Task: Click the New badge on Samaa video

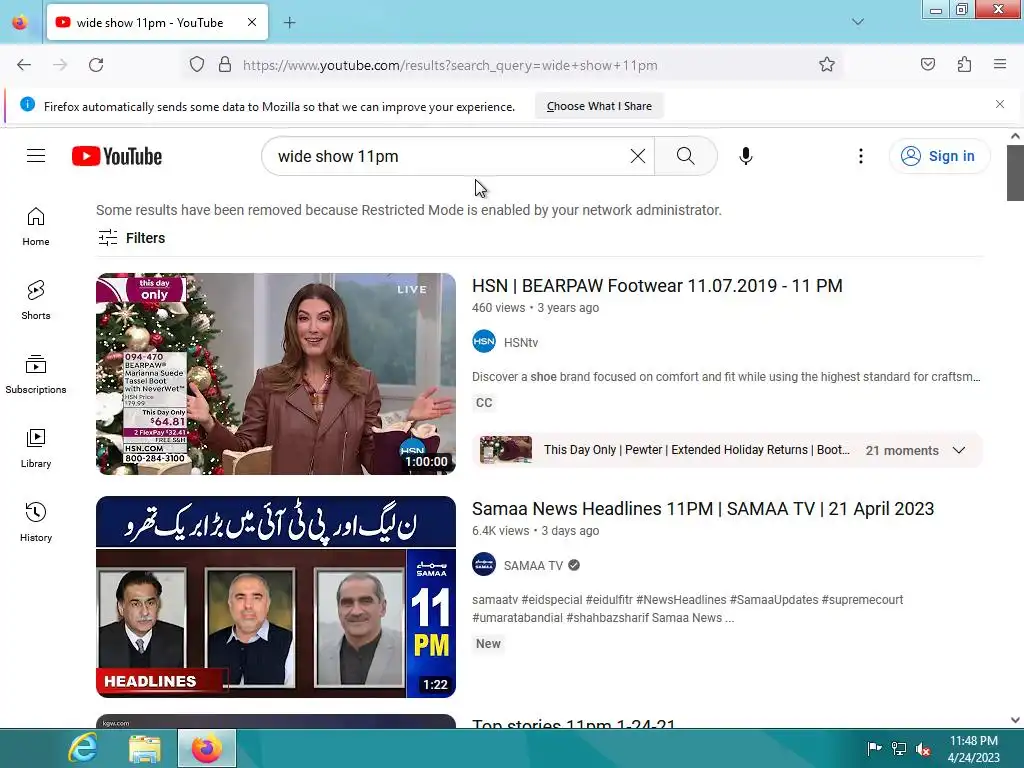Action: [x=488, y=643]
